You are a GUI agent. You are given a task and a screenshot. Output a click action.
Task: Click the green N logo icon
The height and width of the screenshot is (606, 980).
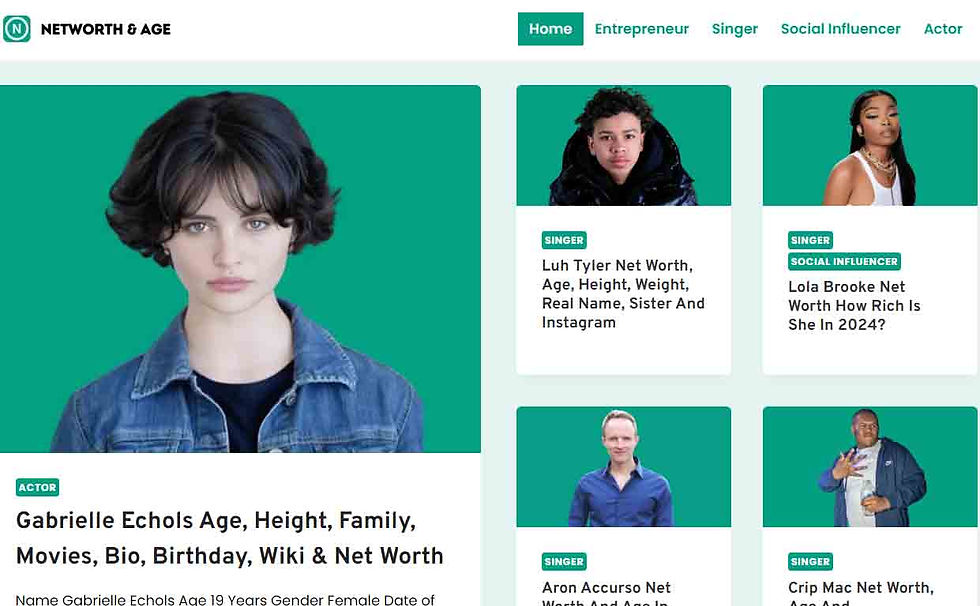click(17, 29)
